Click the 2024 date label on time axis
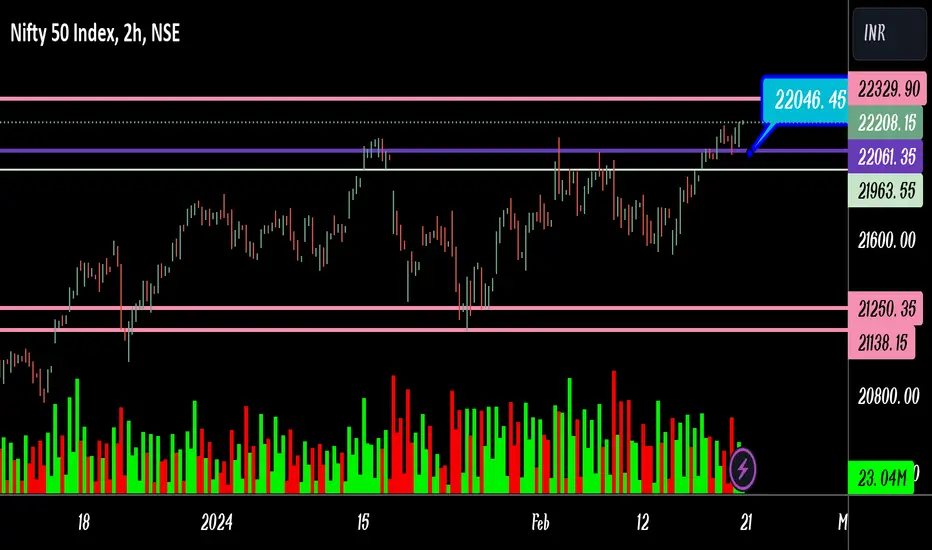Viewport: 932px width, 550px height. coord(216,523)
